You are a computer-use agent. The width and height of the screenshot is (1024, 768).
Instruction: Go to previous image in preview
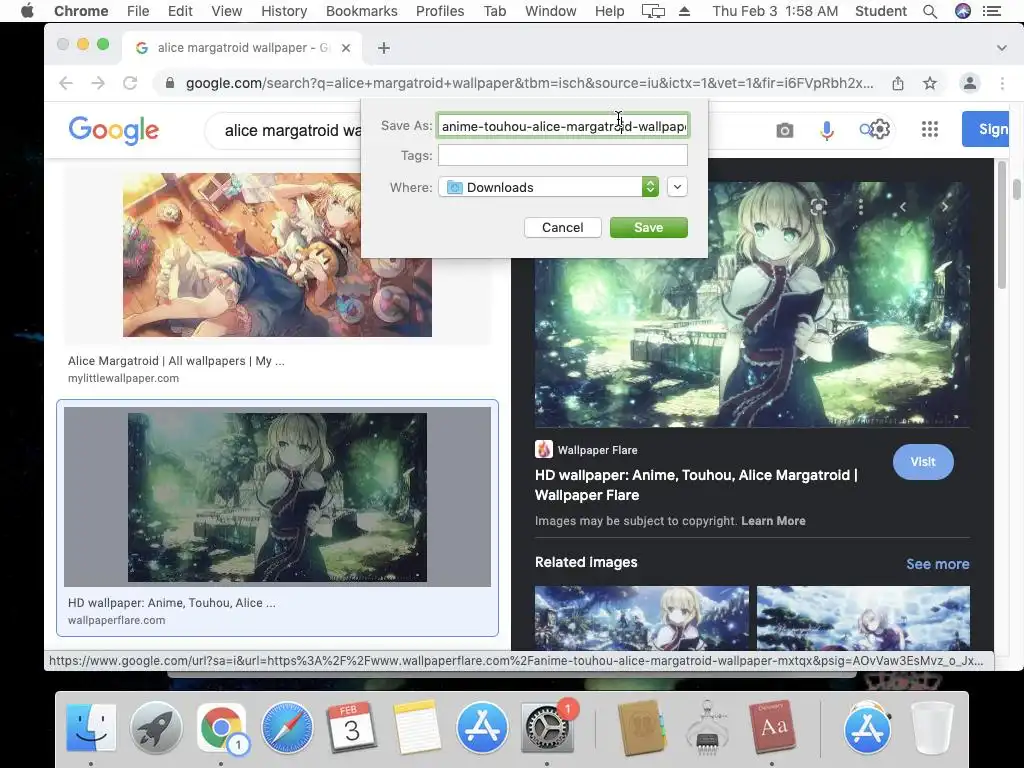(903, 207)
